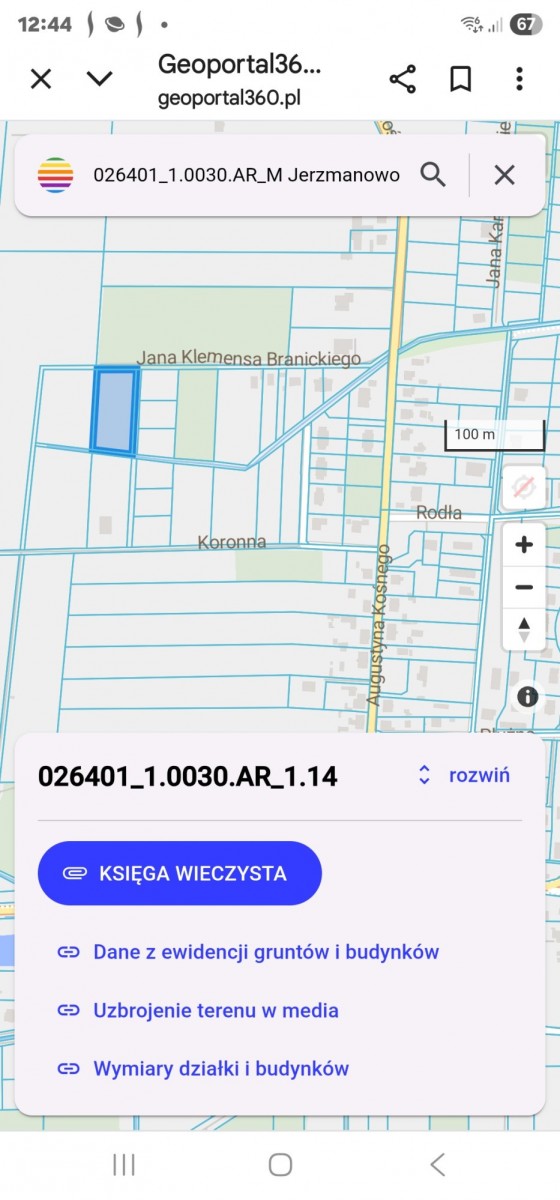The height and width of the screenshot is (1200, 560).
Task: Open the map info icon
Action: pyautogui.click(x=527, y=697)
